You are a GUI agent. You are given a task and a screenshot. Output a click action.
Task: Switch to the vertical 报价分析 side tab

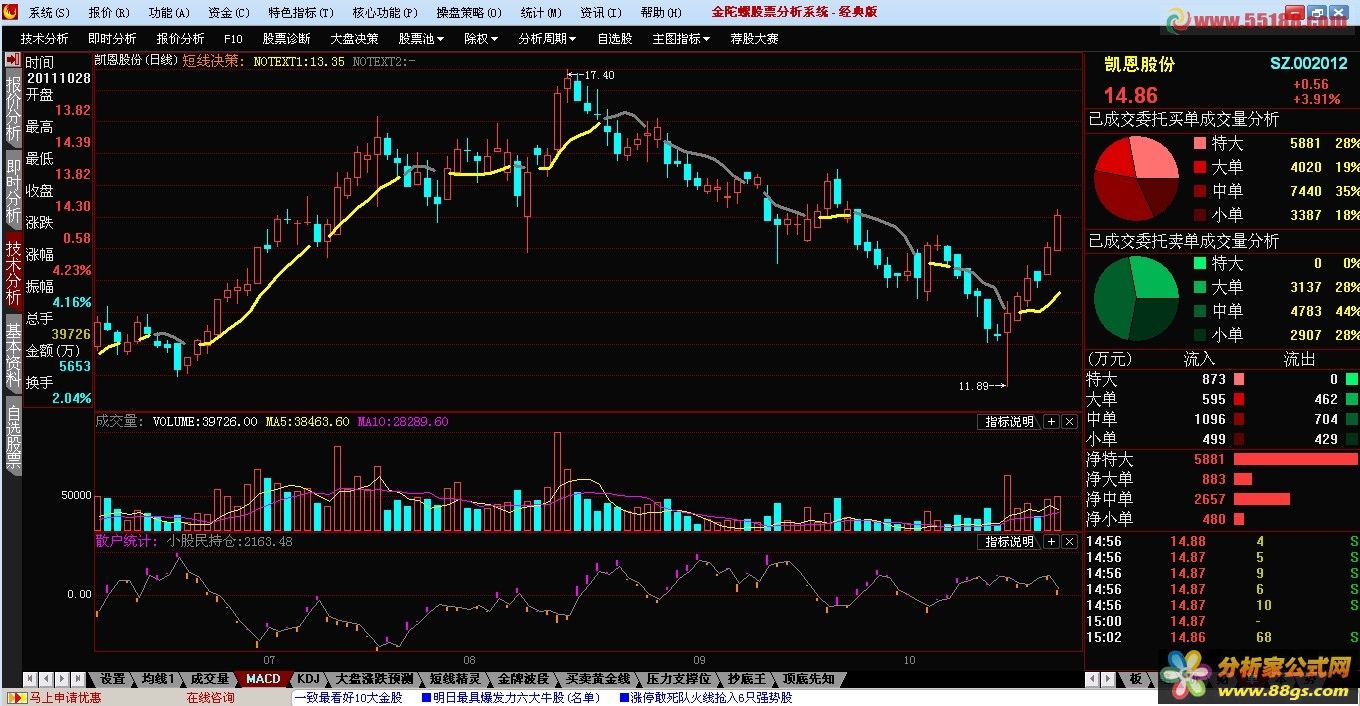click(13, 108)
